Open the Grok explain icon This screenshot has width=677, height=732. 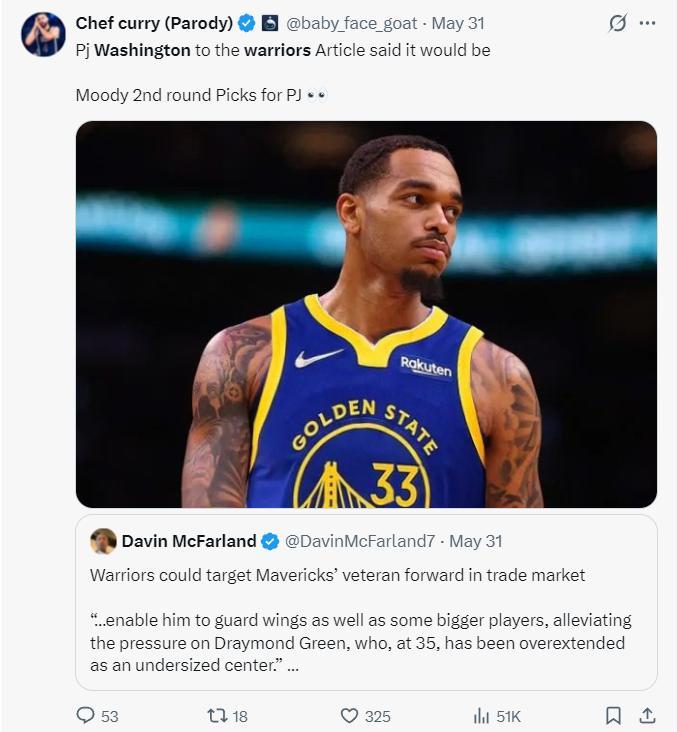[618, 23]
